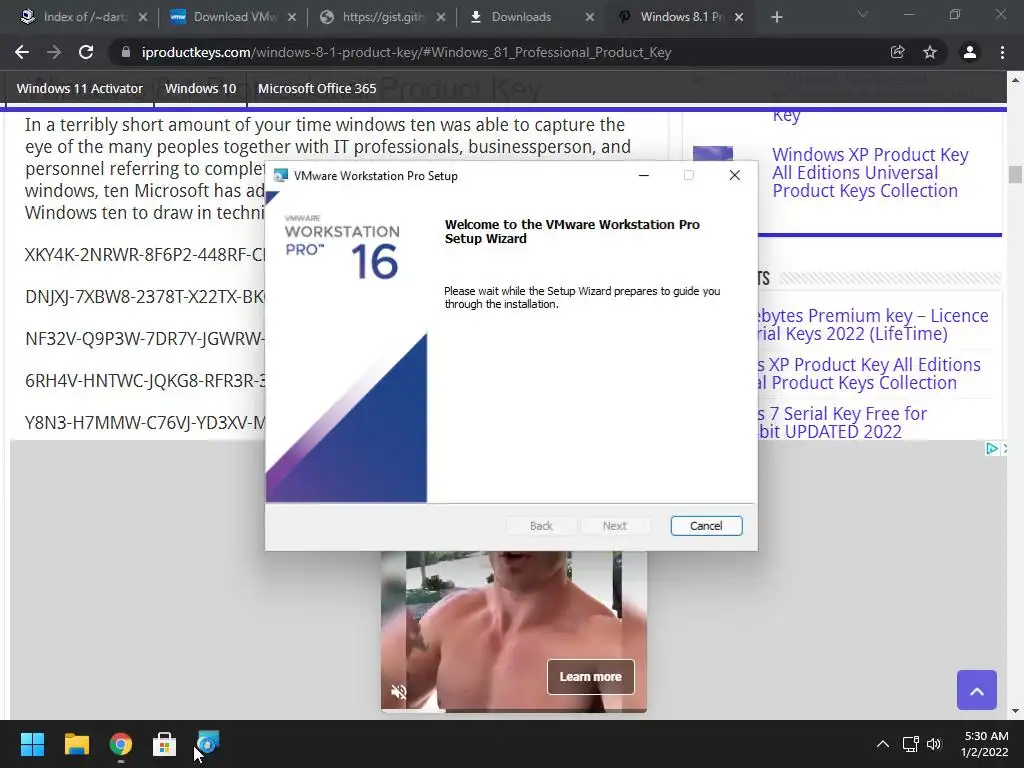Screen dimensions: 1024x768
Task: Click Chrome back arrow button
Action: [x=22, y=52]
